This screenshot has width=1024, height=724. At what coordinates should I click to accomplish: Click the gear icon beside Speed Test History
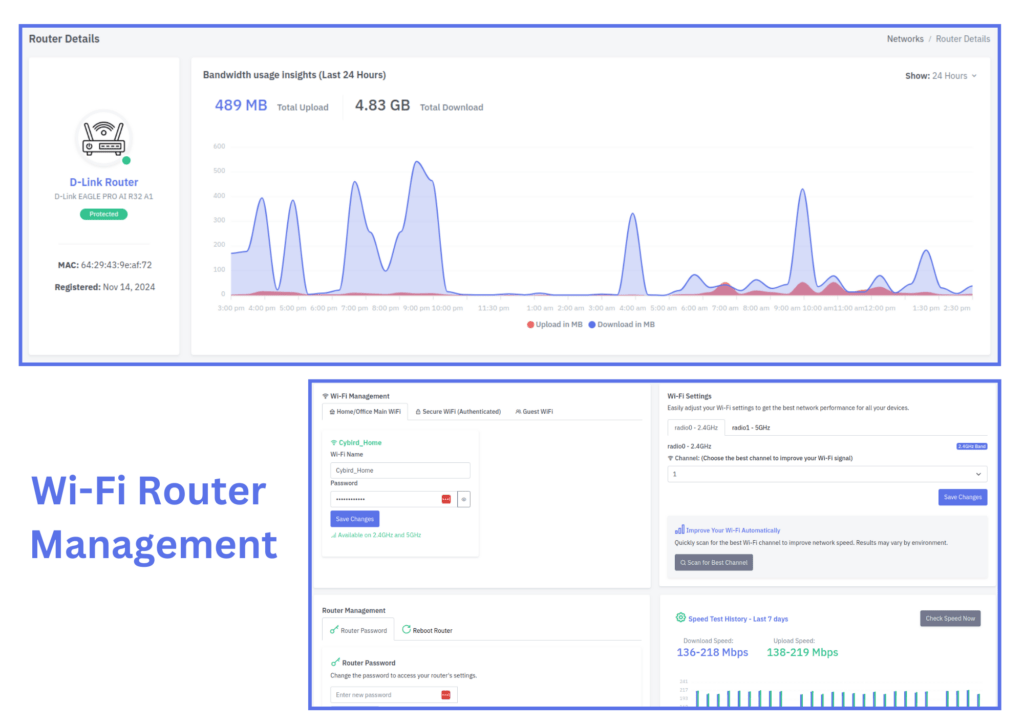(681, 618)
